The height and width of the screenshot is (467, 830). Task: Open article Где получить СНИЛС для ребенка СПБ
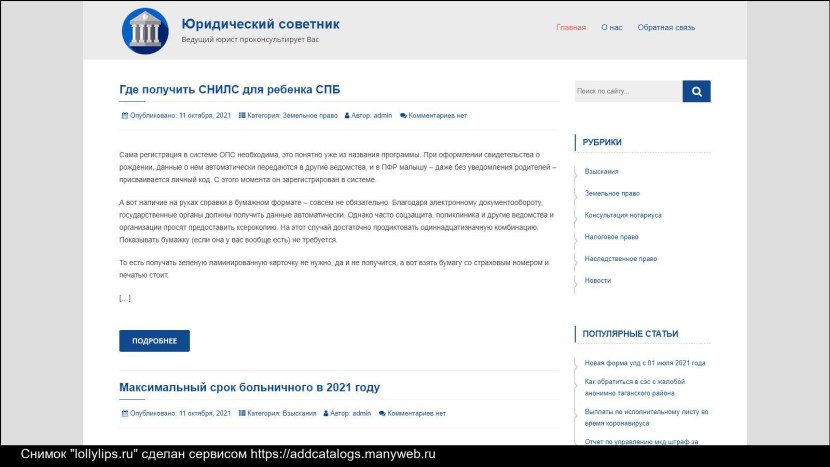point(229,89)
